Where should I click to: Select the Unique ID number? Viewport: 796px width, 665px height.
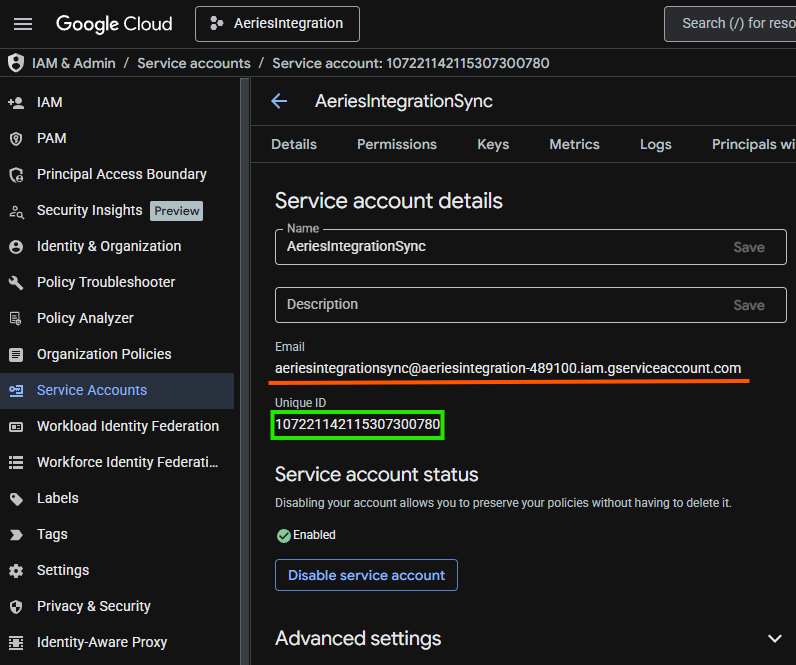point(357,425)
